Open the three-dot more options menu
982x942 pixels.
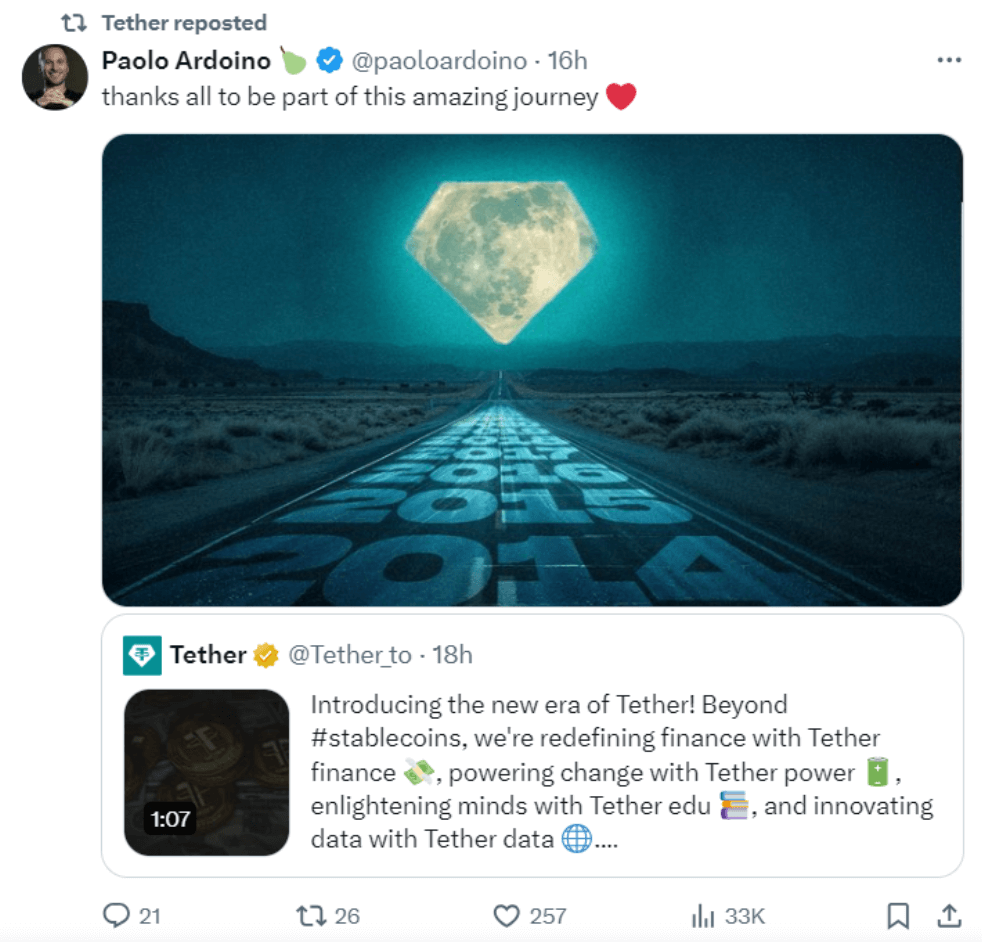pyautogui.click(x=948, y=61)
